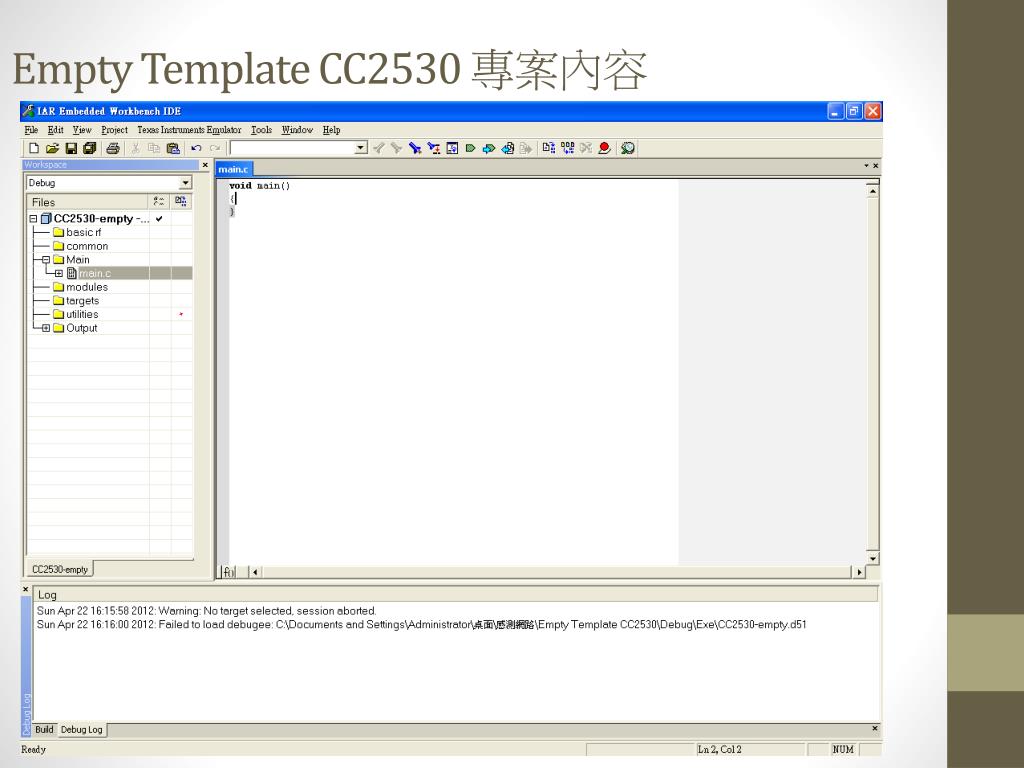Open the Edit menu
The image size is (1024, 768).
[x=56, y=130]
